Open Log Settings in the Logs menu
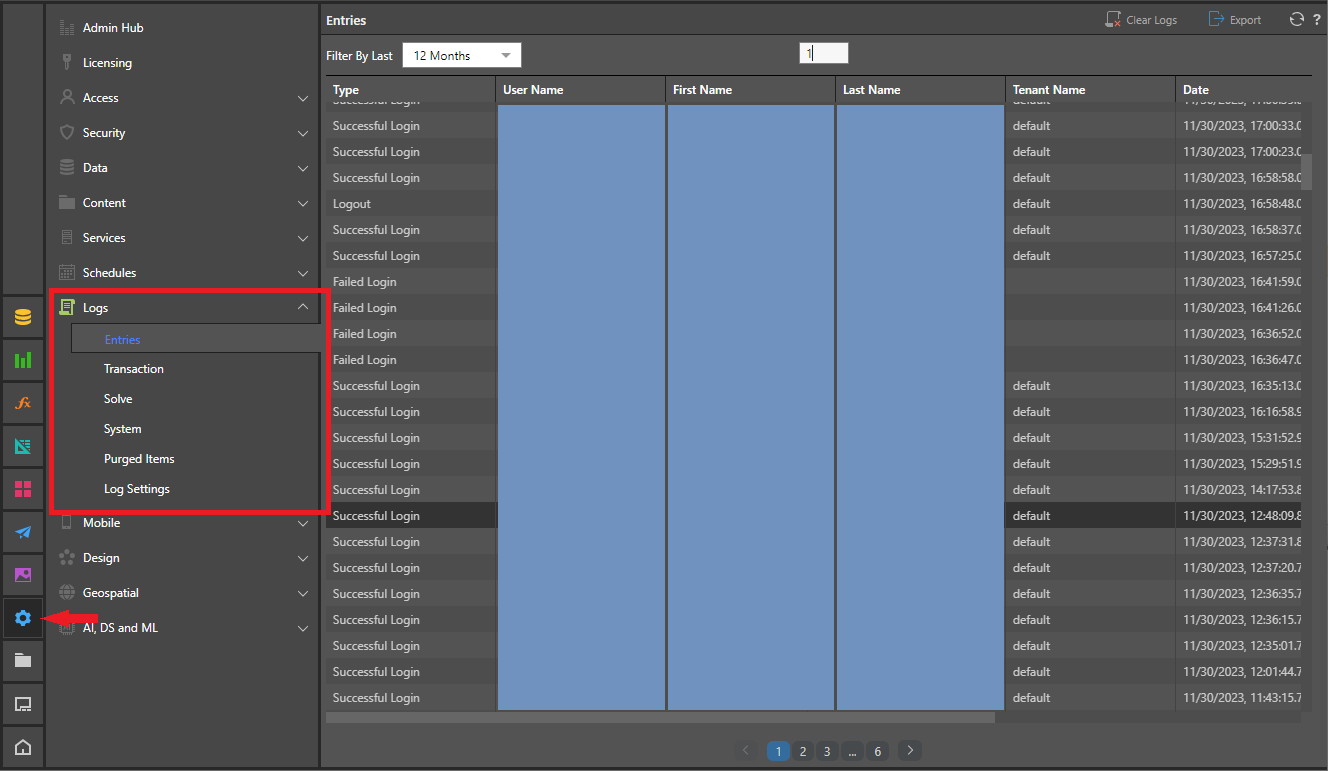Image resolution: width=1328 pixels, height=771 pixels. 137,489
